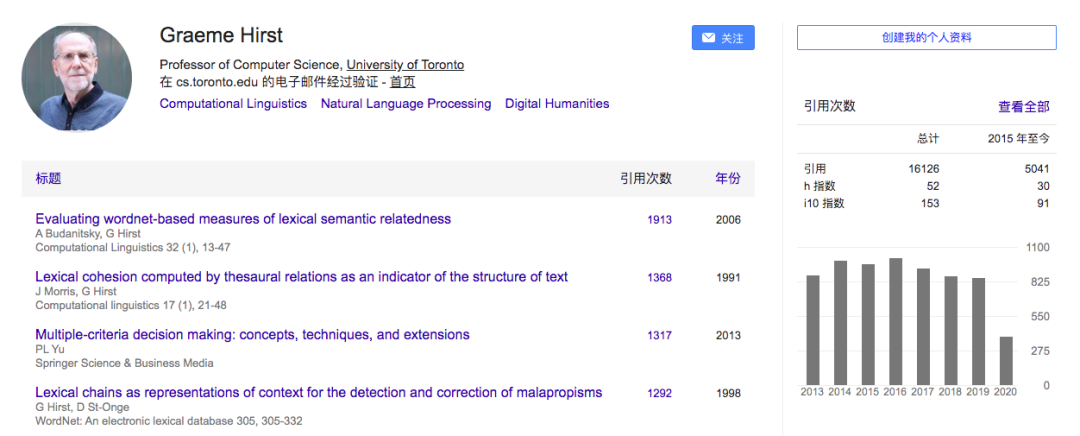1080x436 pixels.
Task: Open Lexical chains malapropisms paper
Action: [318, 393]
